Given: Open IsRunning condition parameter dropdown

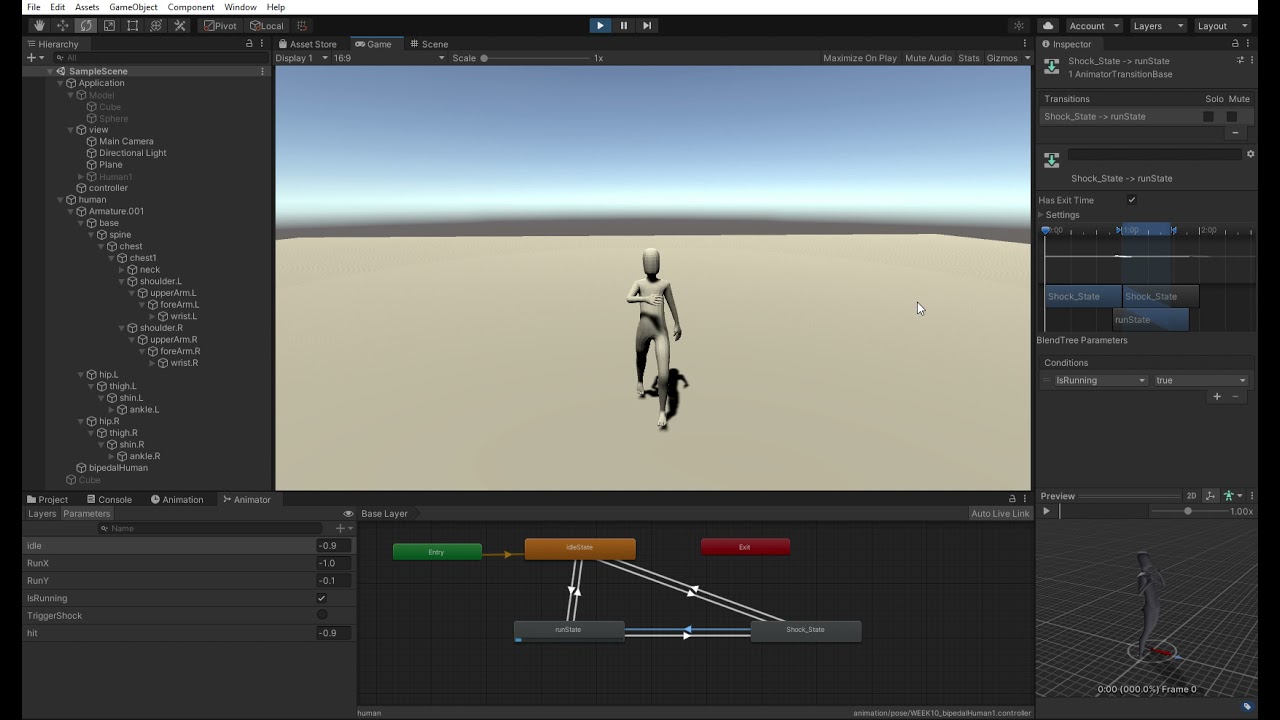Looking at the screenshot, I should pos(1100,380).
